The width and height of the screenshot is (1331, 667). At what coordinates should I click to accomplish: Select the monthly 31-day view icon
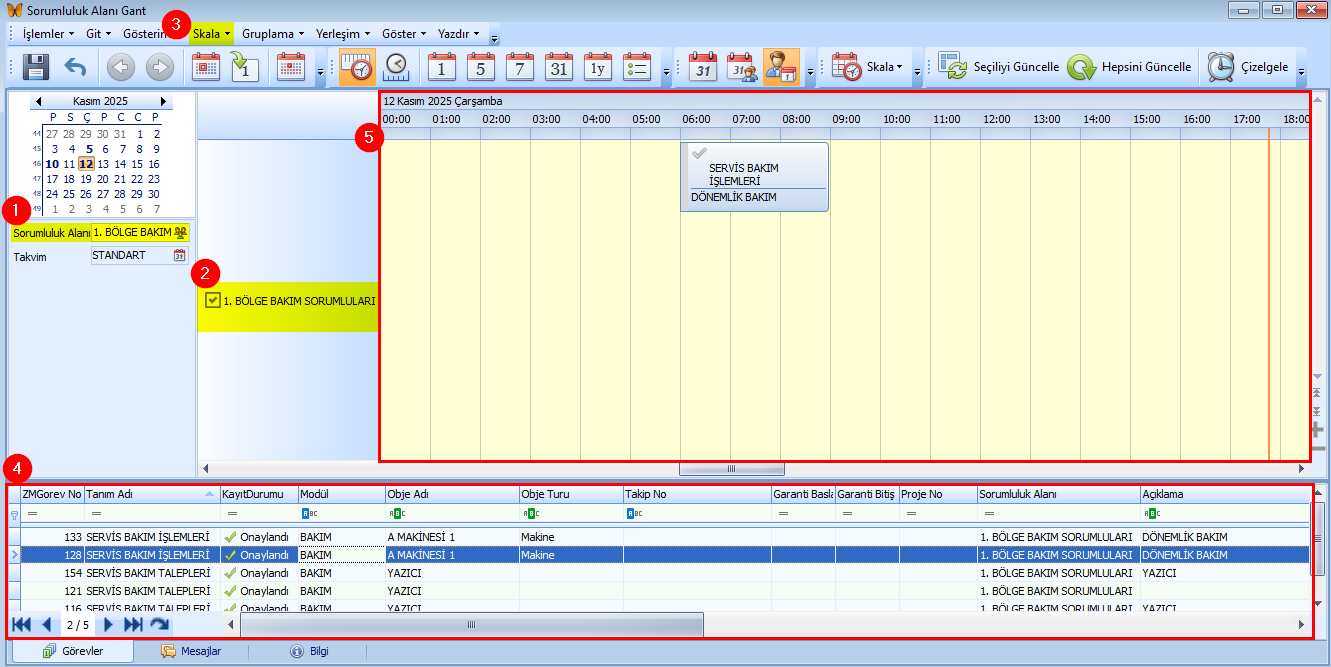click(x=558, y=67)
